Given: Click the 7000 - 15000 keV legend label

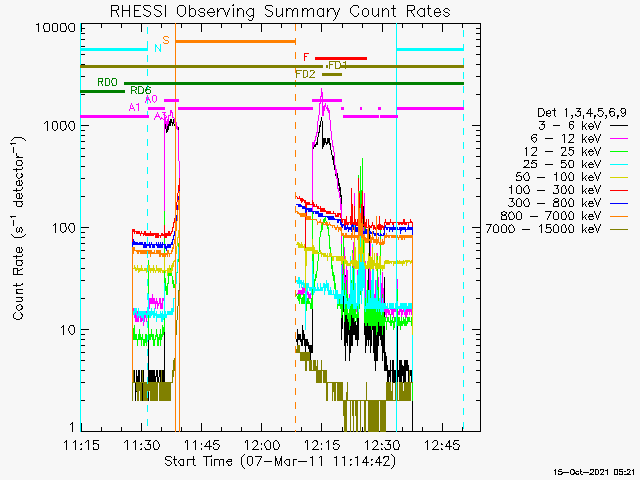Looking at the screenshot, I should coord(543,229).
